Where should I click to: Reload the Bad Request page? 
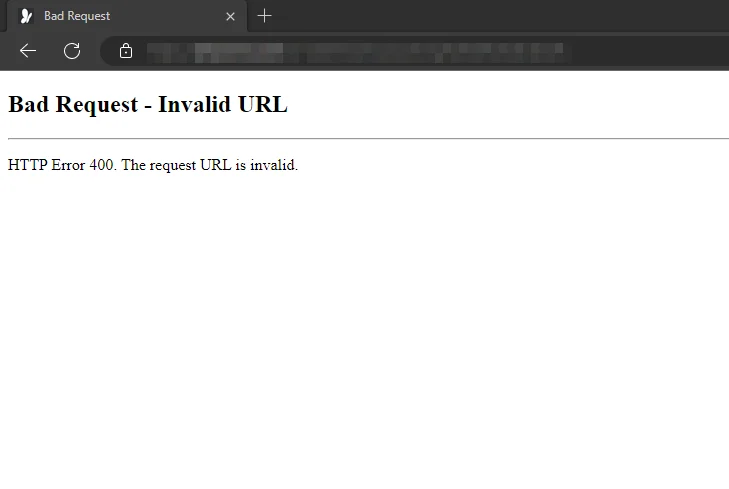tap(72, 51)
